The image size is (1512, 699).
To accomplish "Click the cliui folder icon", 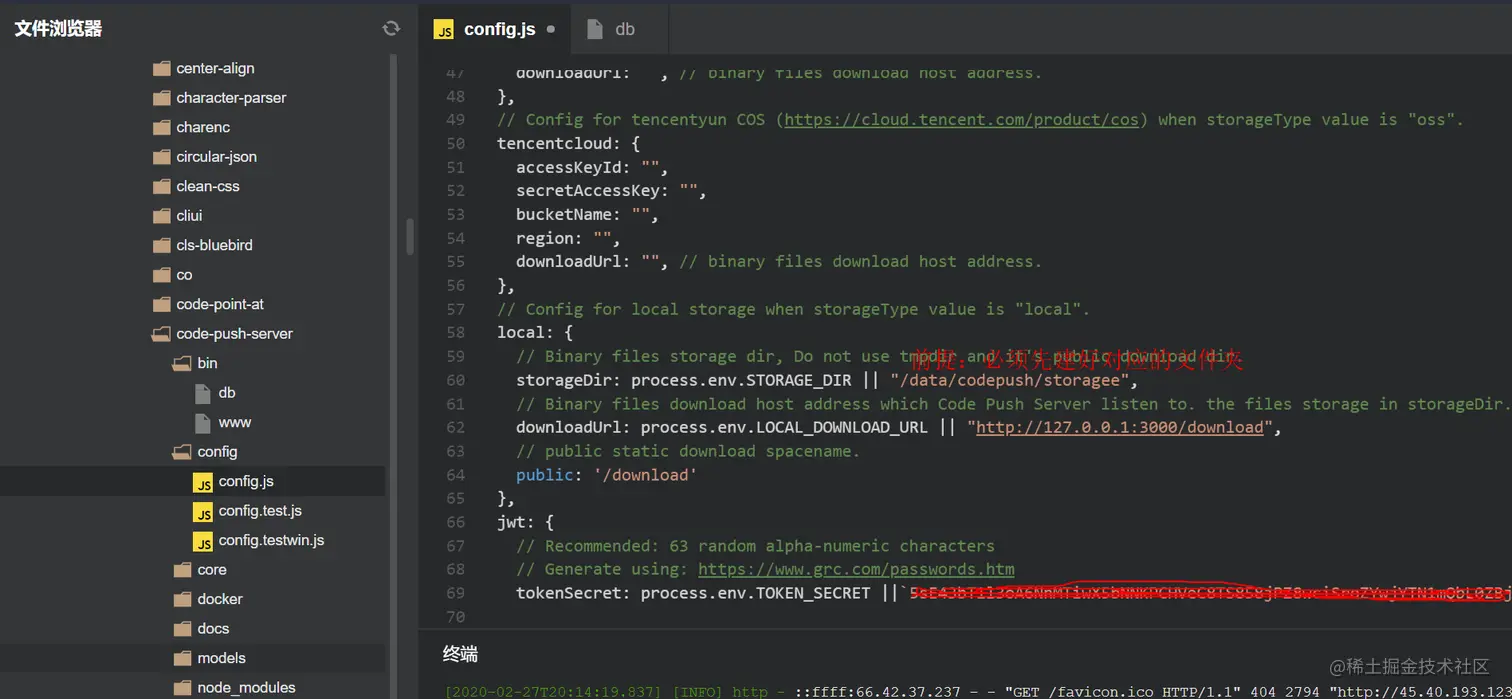I will (x=162, y=216).
